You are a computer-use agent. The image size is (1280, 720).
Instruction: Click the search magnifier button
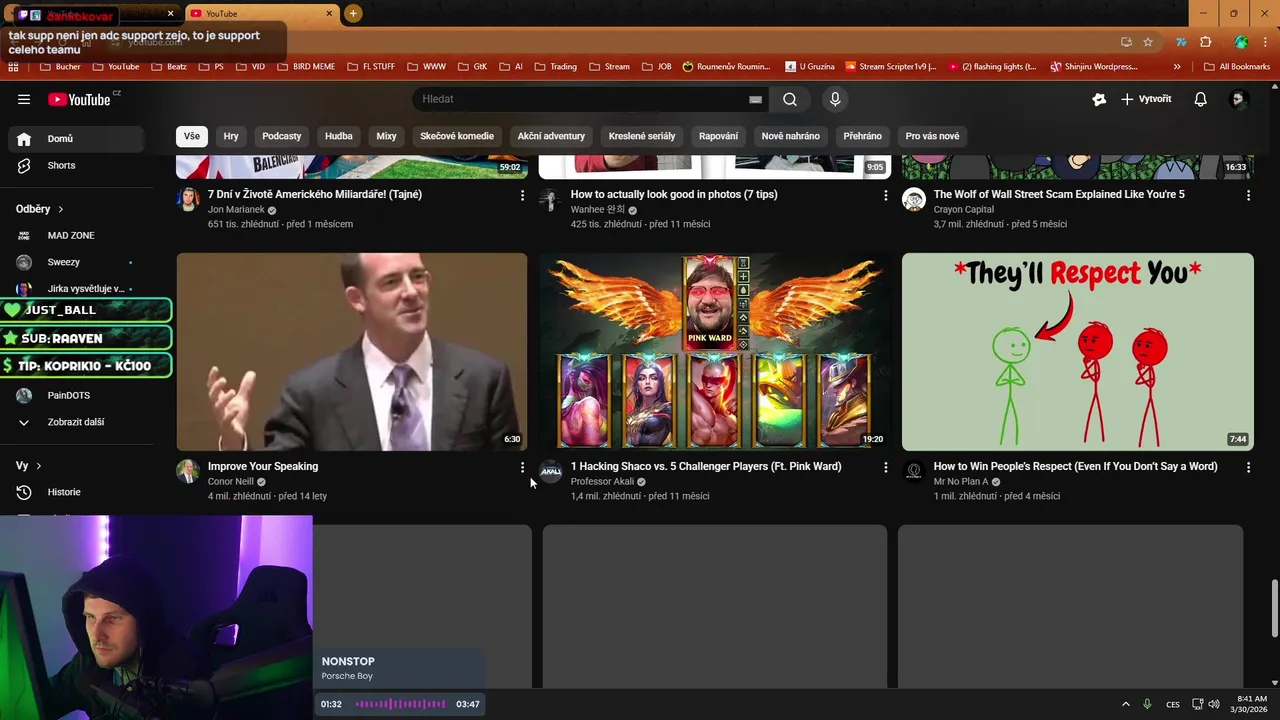[x=790, y=99]
